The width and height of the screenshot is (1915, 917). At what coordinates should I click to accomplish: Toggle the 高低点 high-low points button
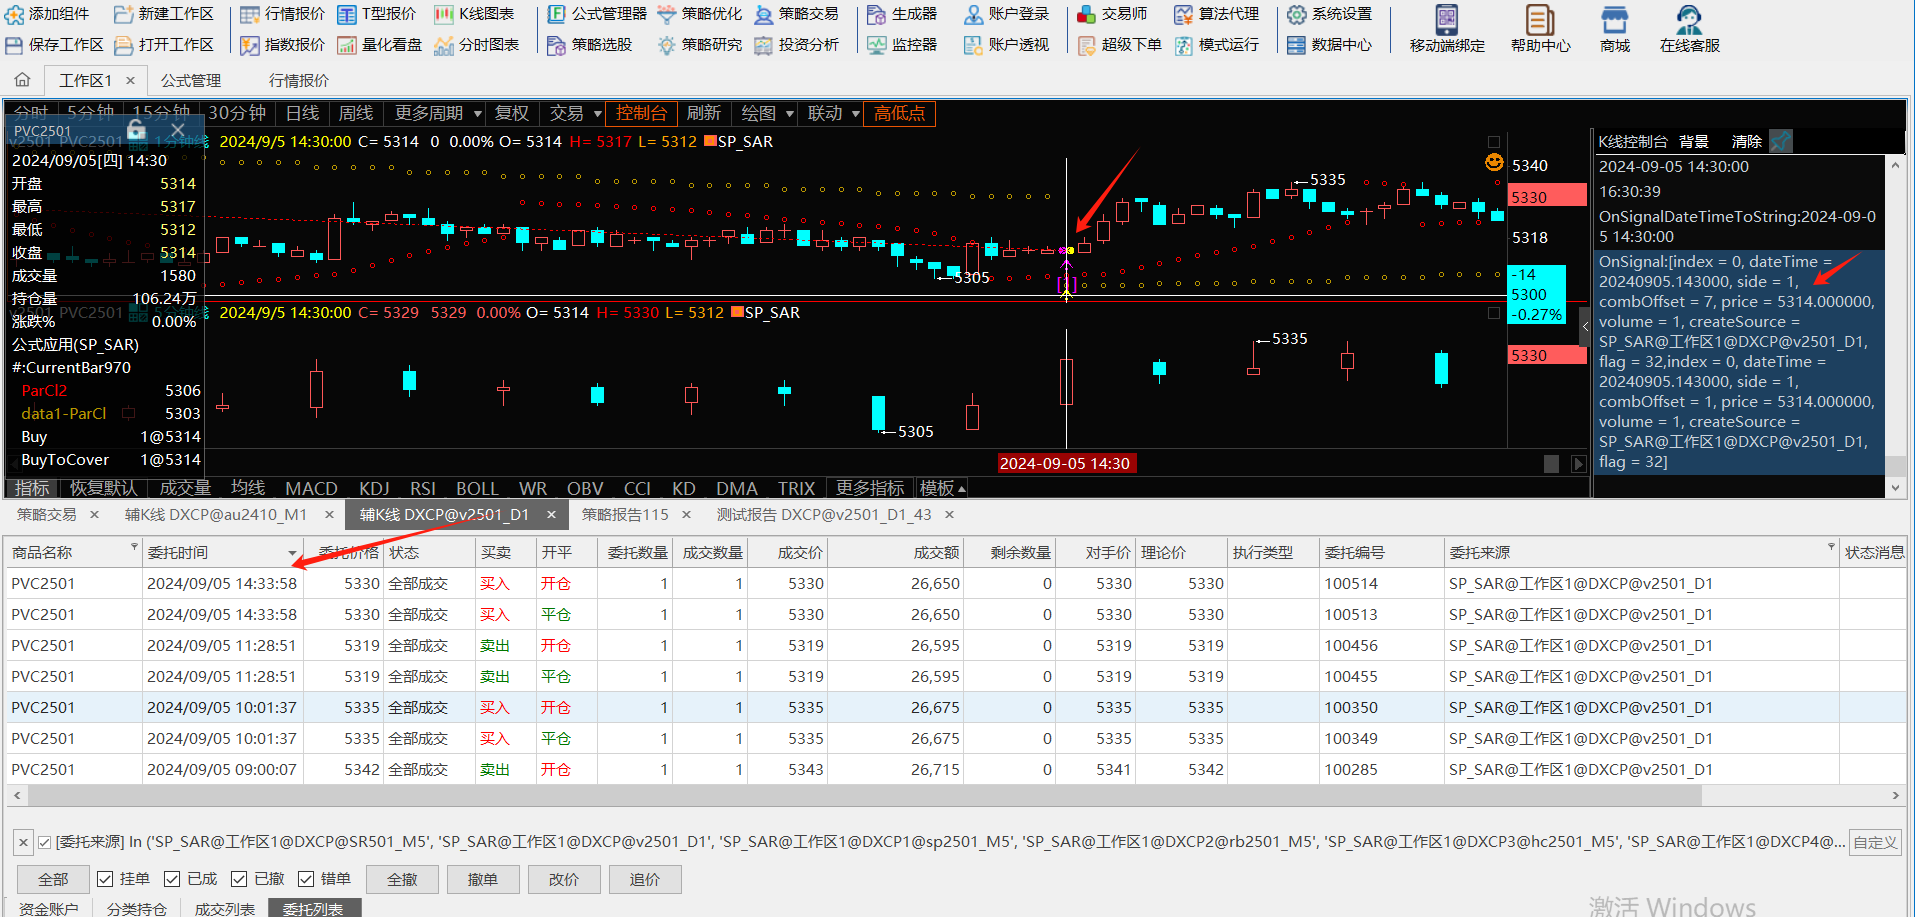pos(900,113)
